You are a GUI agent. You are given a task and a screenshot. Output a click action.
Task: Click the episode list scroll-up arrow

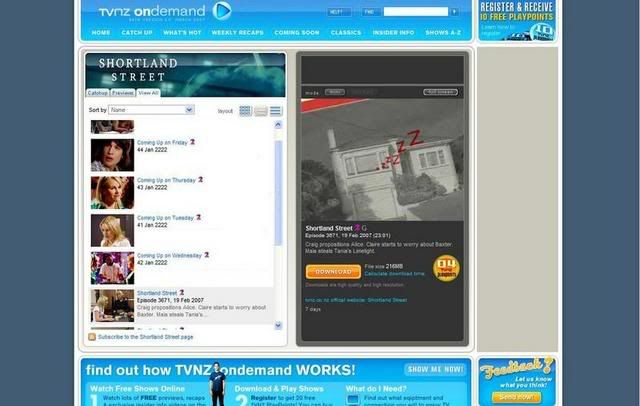pos(278,125)
